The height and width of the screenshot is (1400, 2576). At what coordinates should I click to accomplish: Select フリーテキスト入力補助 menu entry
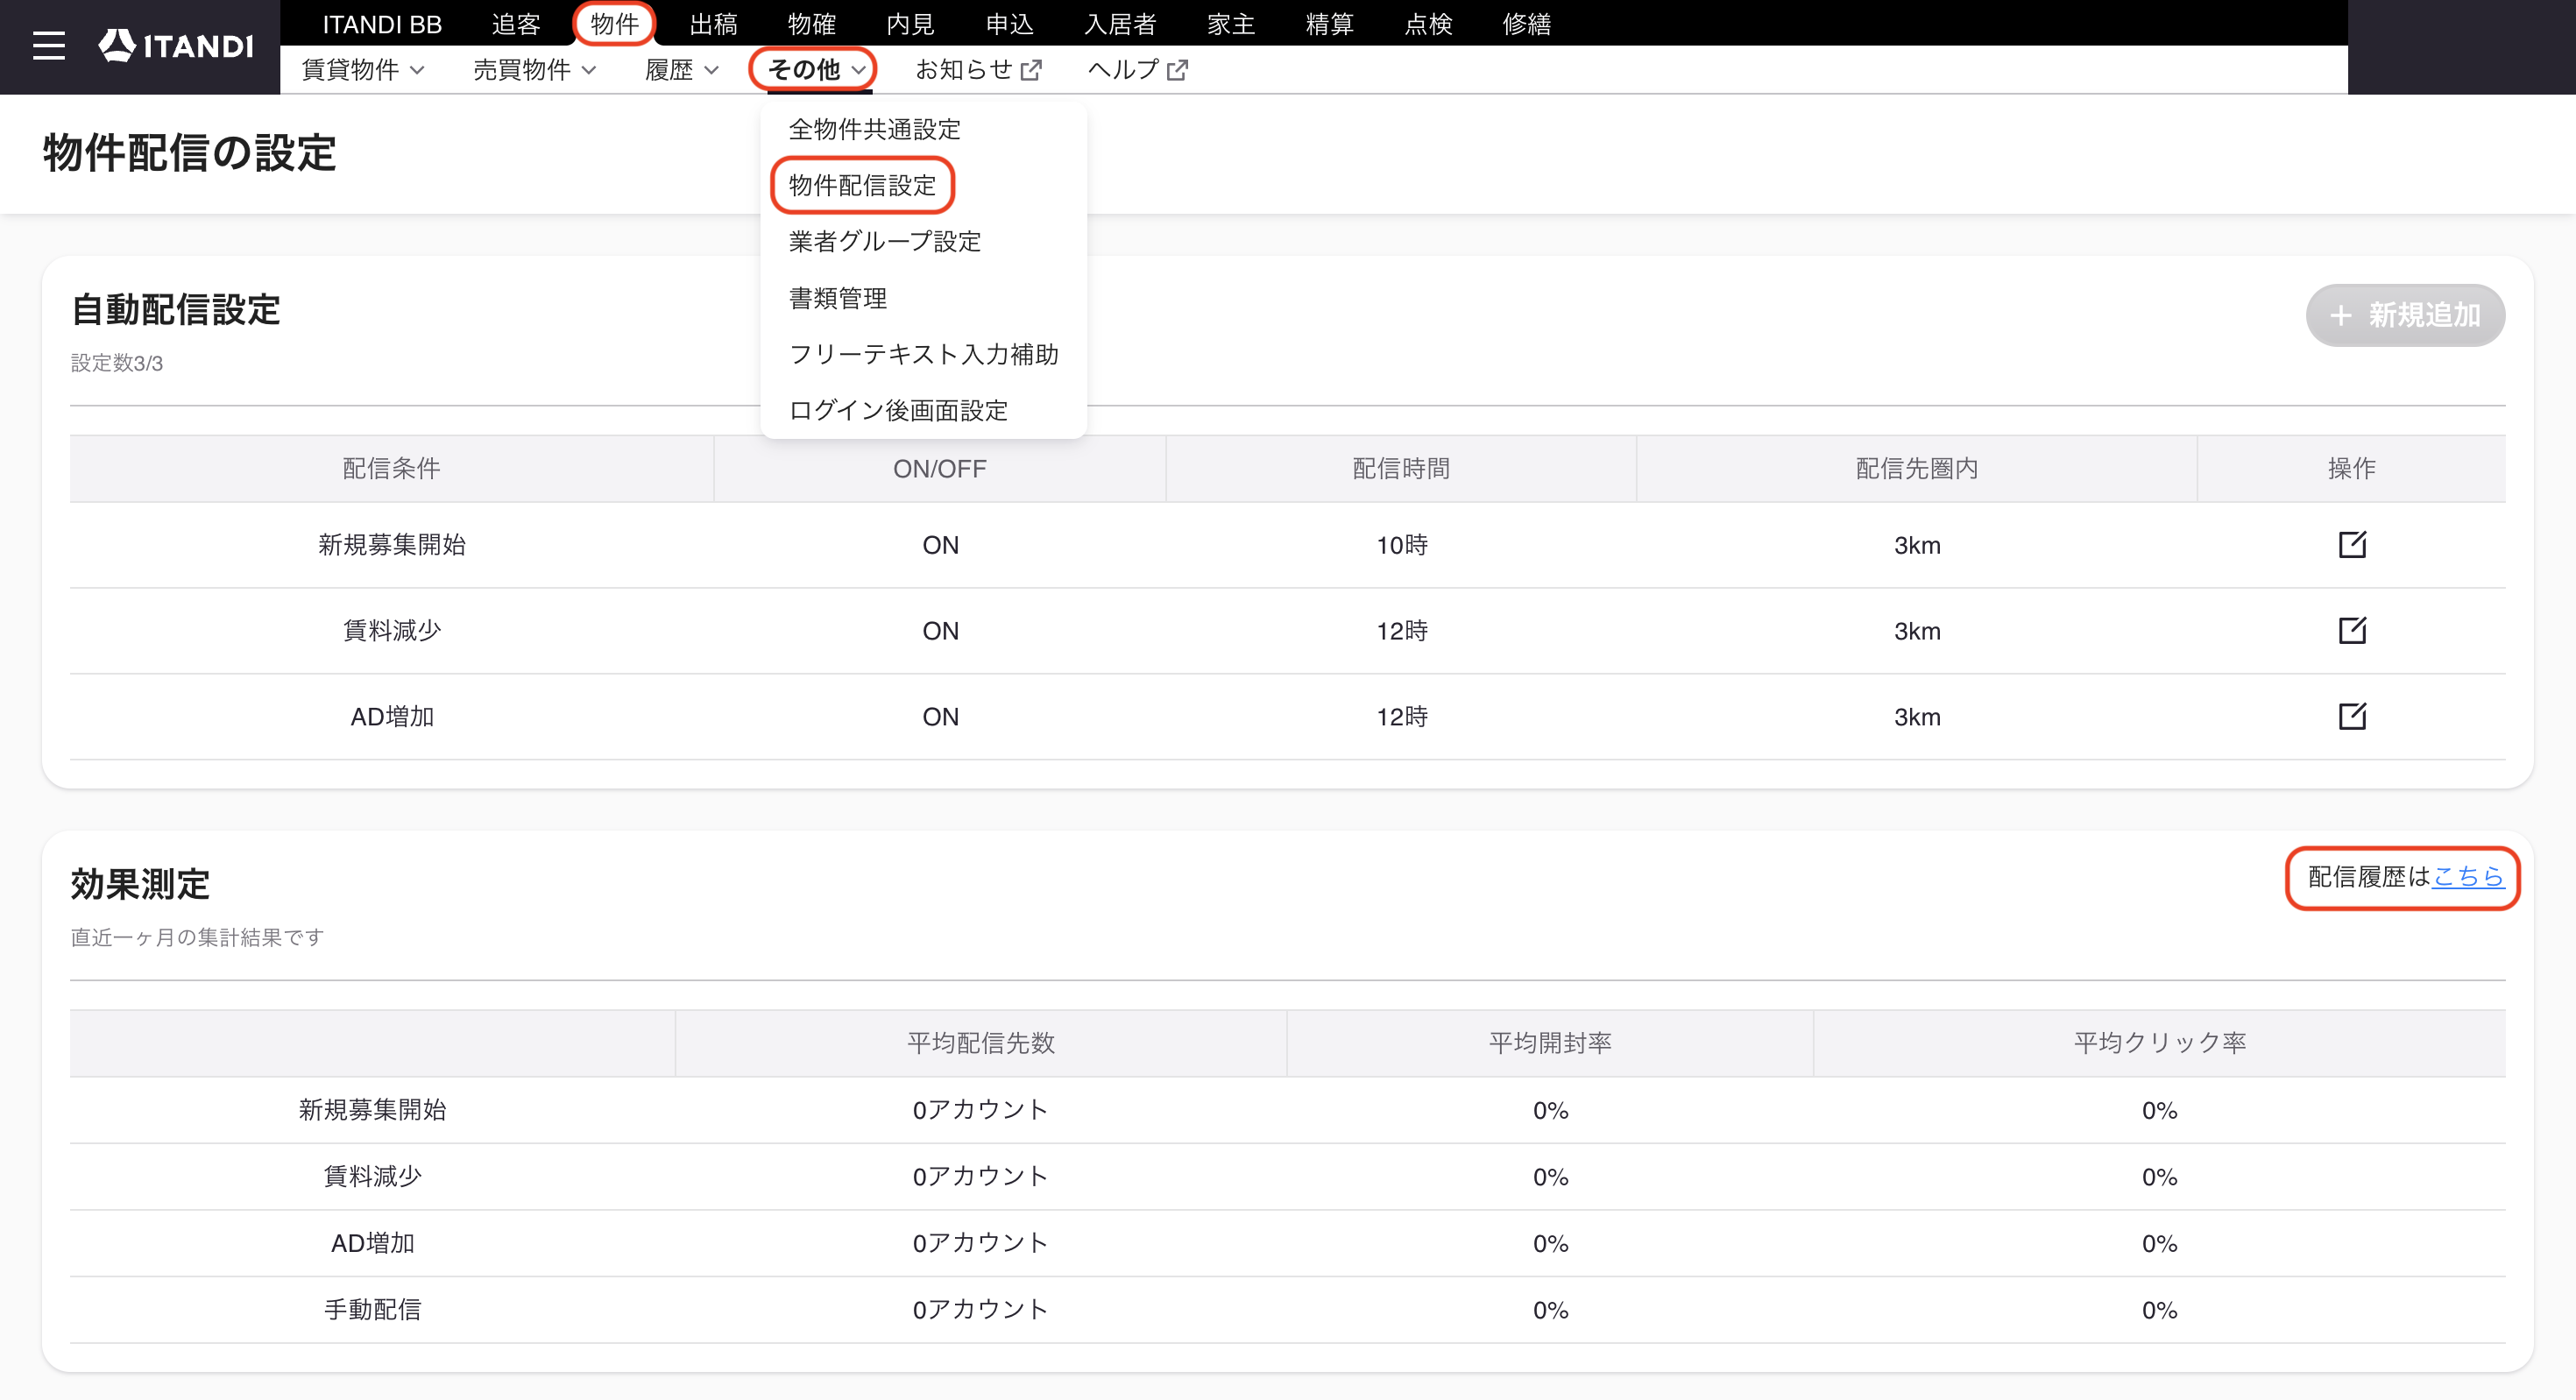click(924, 354)
